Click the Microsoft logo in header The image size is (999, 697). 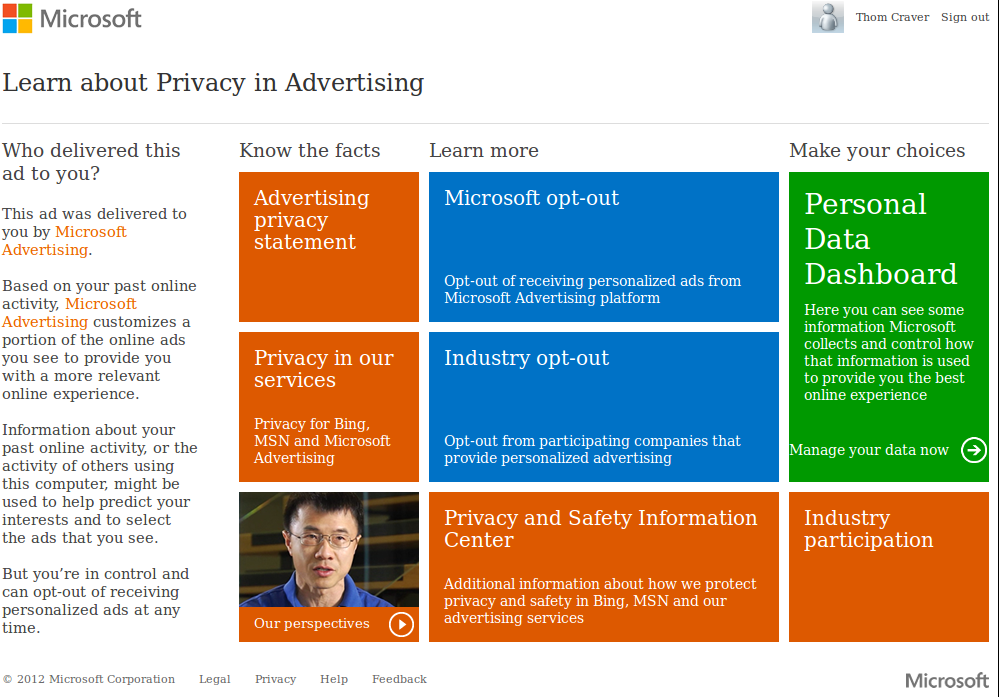click(72, 18)
